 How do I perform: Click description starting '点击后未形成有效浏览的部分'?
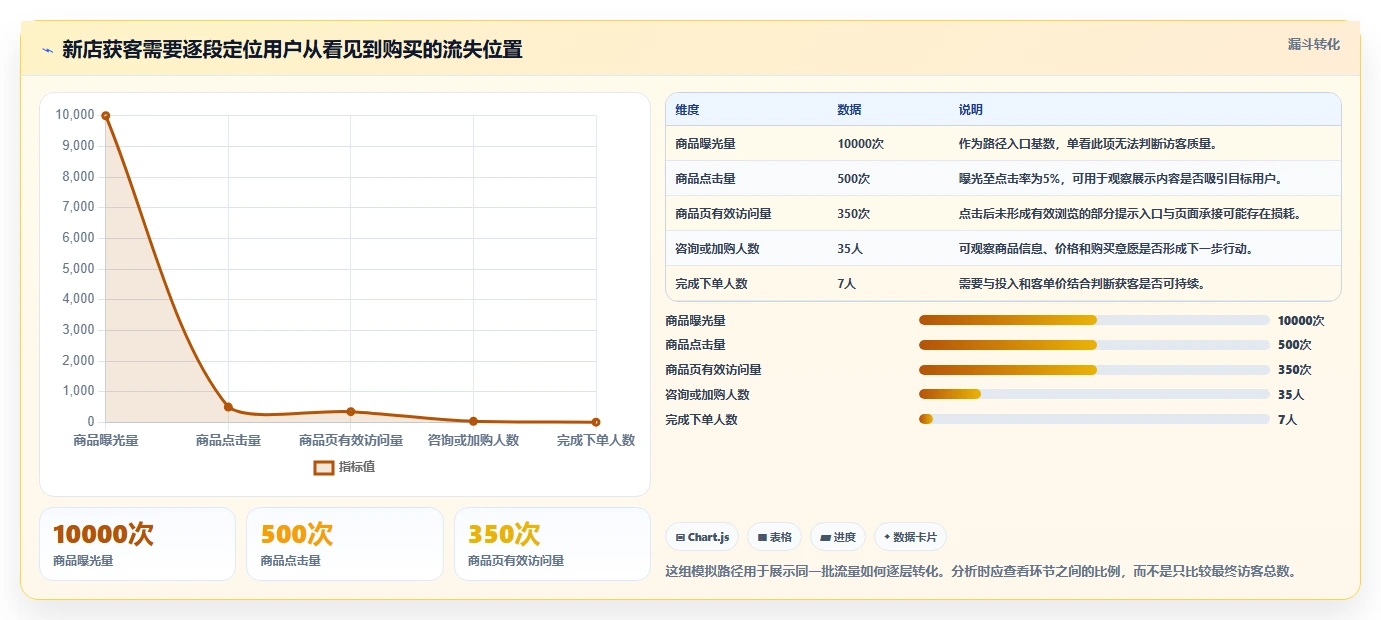1130,214
